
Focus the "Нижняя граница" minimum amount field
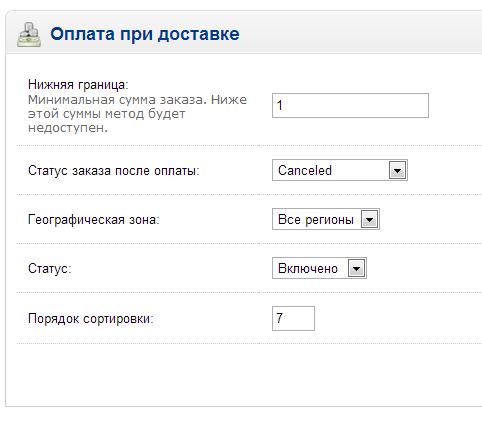pos(350,105)
